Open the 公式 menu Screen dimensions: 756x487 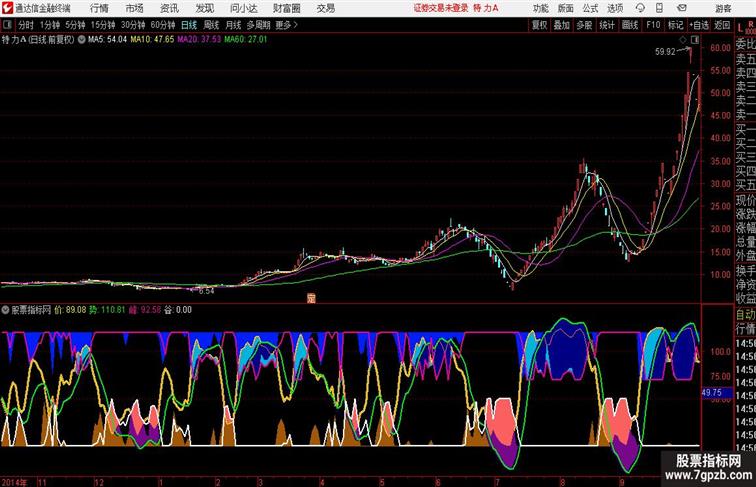(590, 8)
